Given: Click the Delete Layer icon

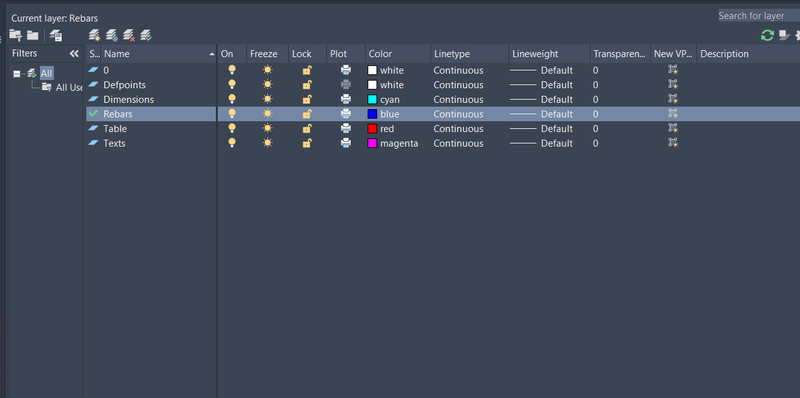Looking at the screenshot, I should coord(129,35).
